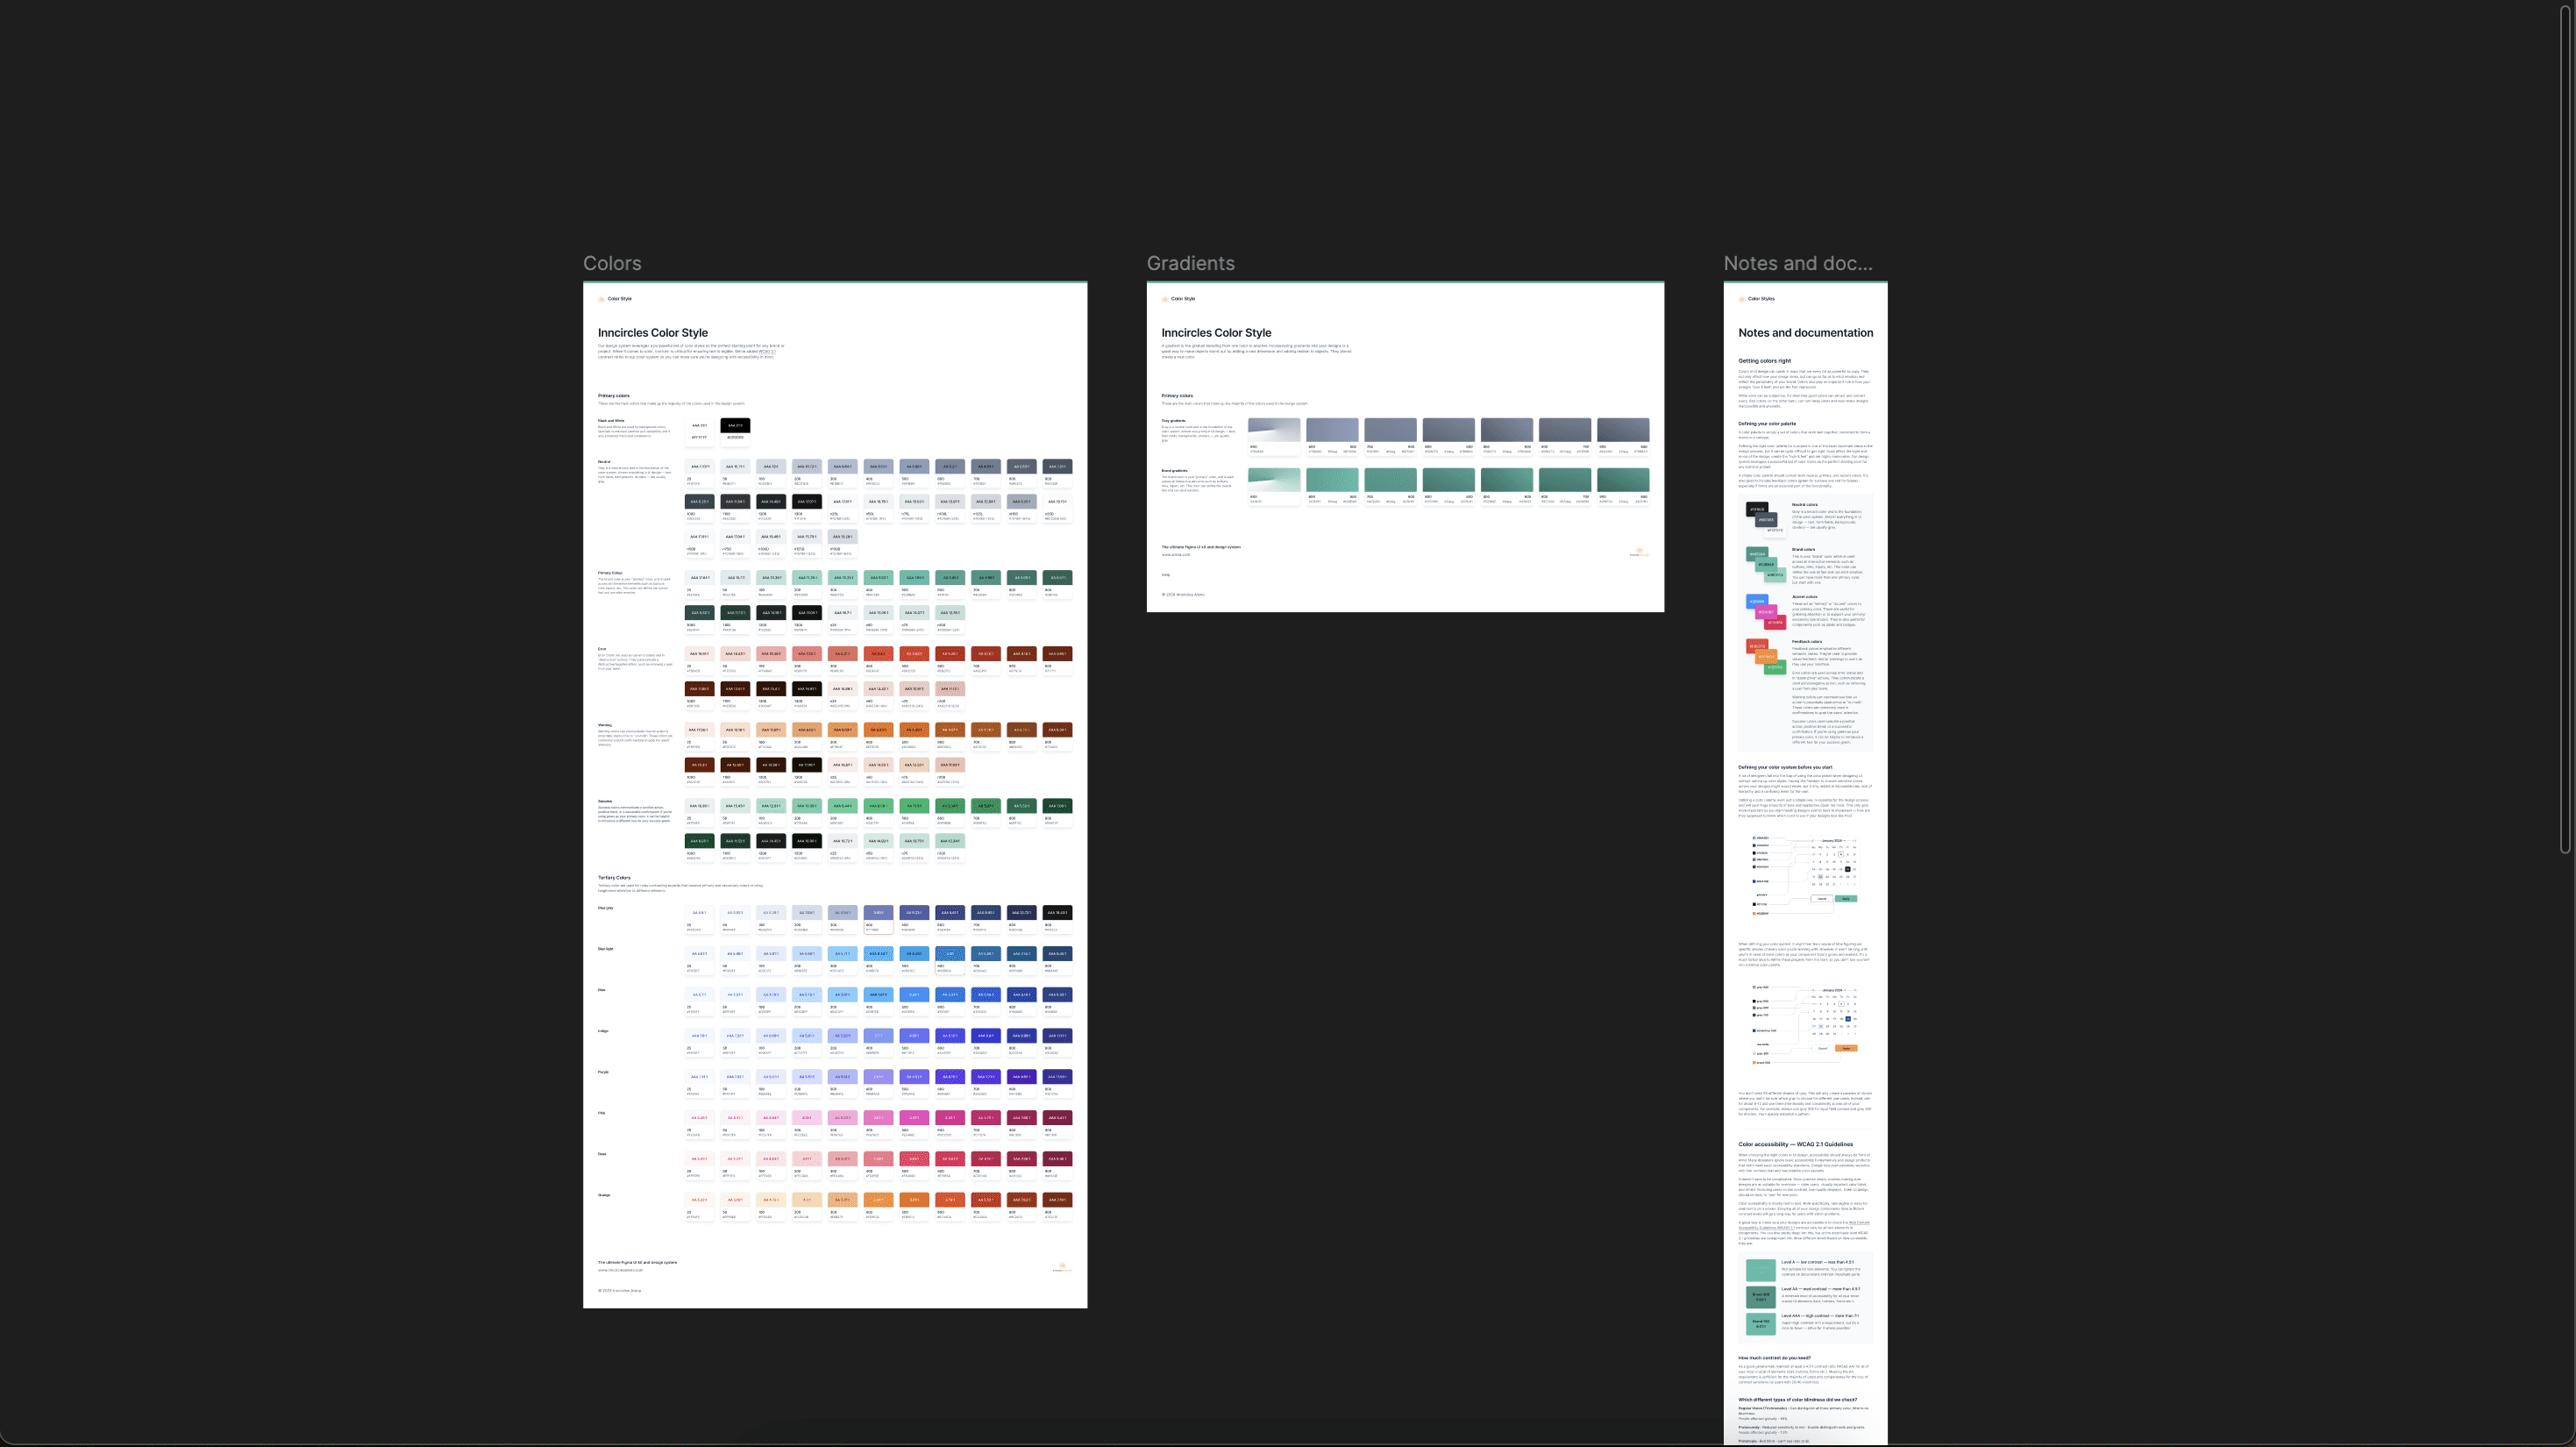Select the black #000000 color swatch
Screen dimensions: 2576x1447
coord(735,426)
